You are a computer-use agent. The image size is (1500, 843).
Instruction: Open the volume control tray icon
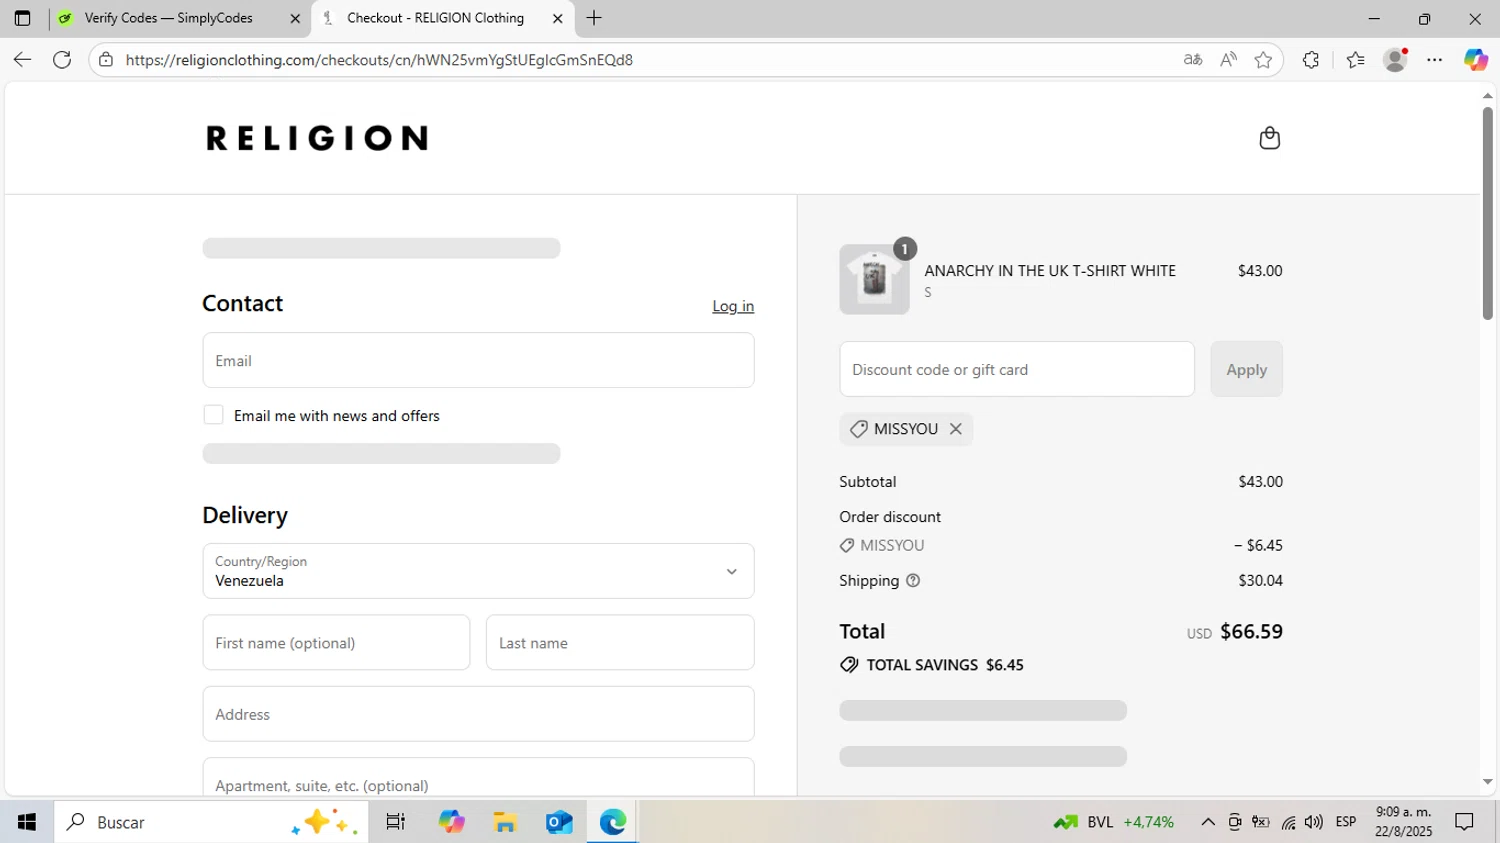[1314, 822]
